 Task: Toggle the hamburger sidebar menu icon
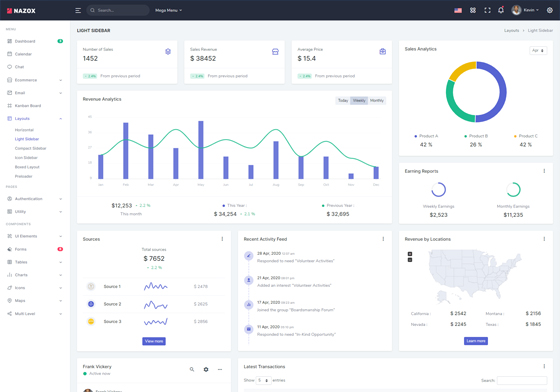coord(78,10)
